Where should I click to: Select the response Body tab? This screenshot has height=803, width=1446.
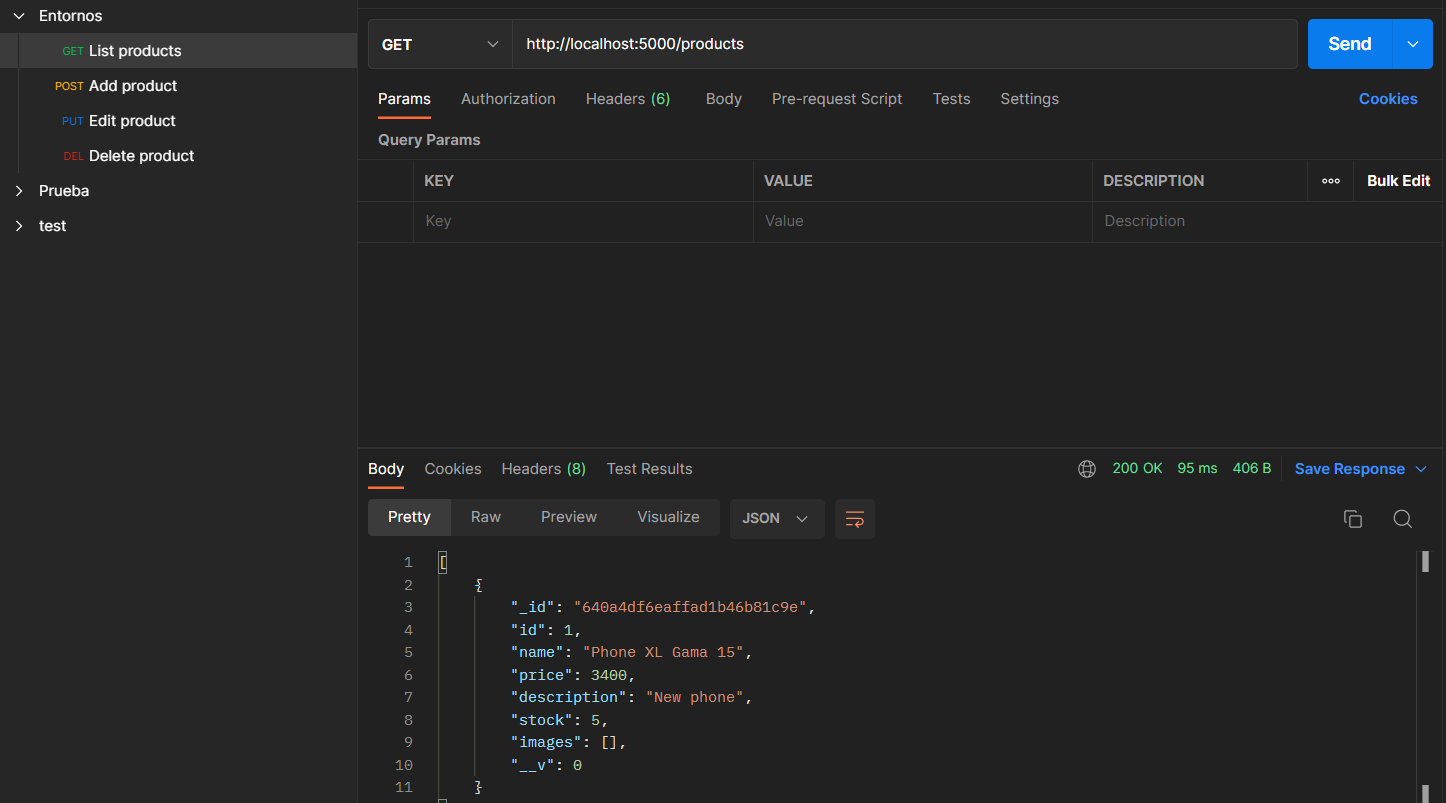click(x=386, y=469)
